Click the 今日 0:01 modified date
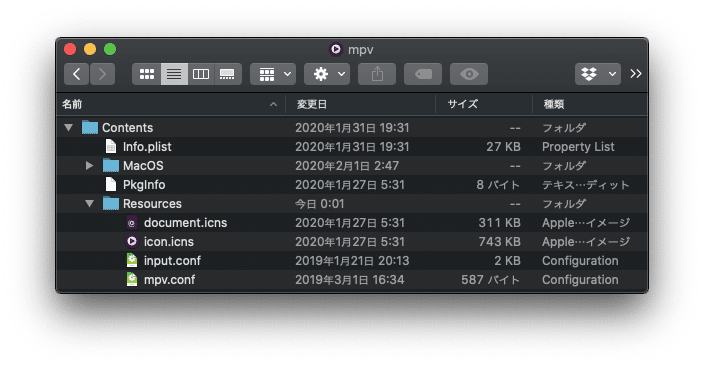Image resolution: width=704 pixels, height=367 pixels. pyautogui.click(x=320, y=204)
